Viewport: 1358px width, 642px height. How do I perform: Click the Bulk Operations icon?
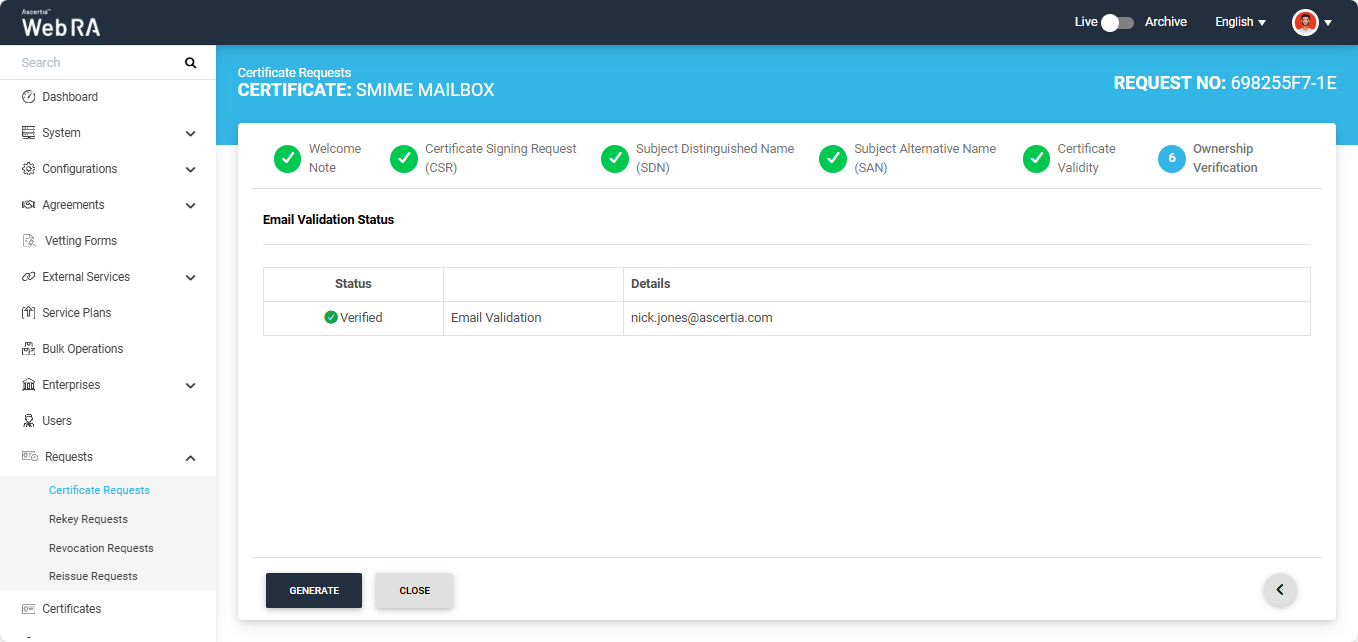pos(29,349)
